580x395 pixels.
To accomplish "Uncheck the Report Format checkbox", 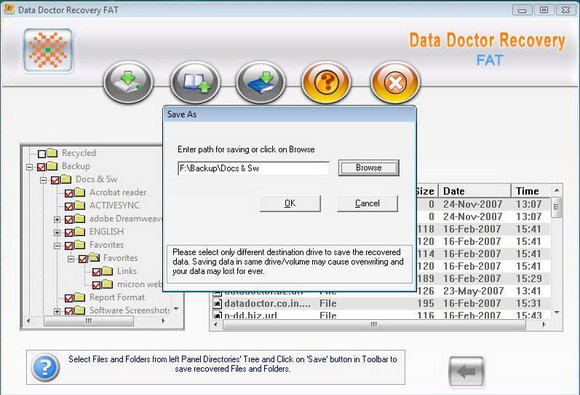I will pos(69,298).
